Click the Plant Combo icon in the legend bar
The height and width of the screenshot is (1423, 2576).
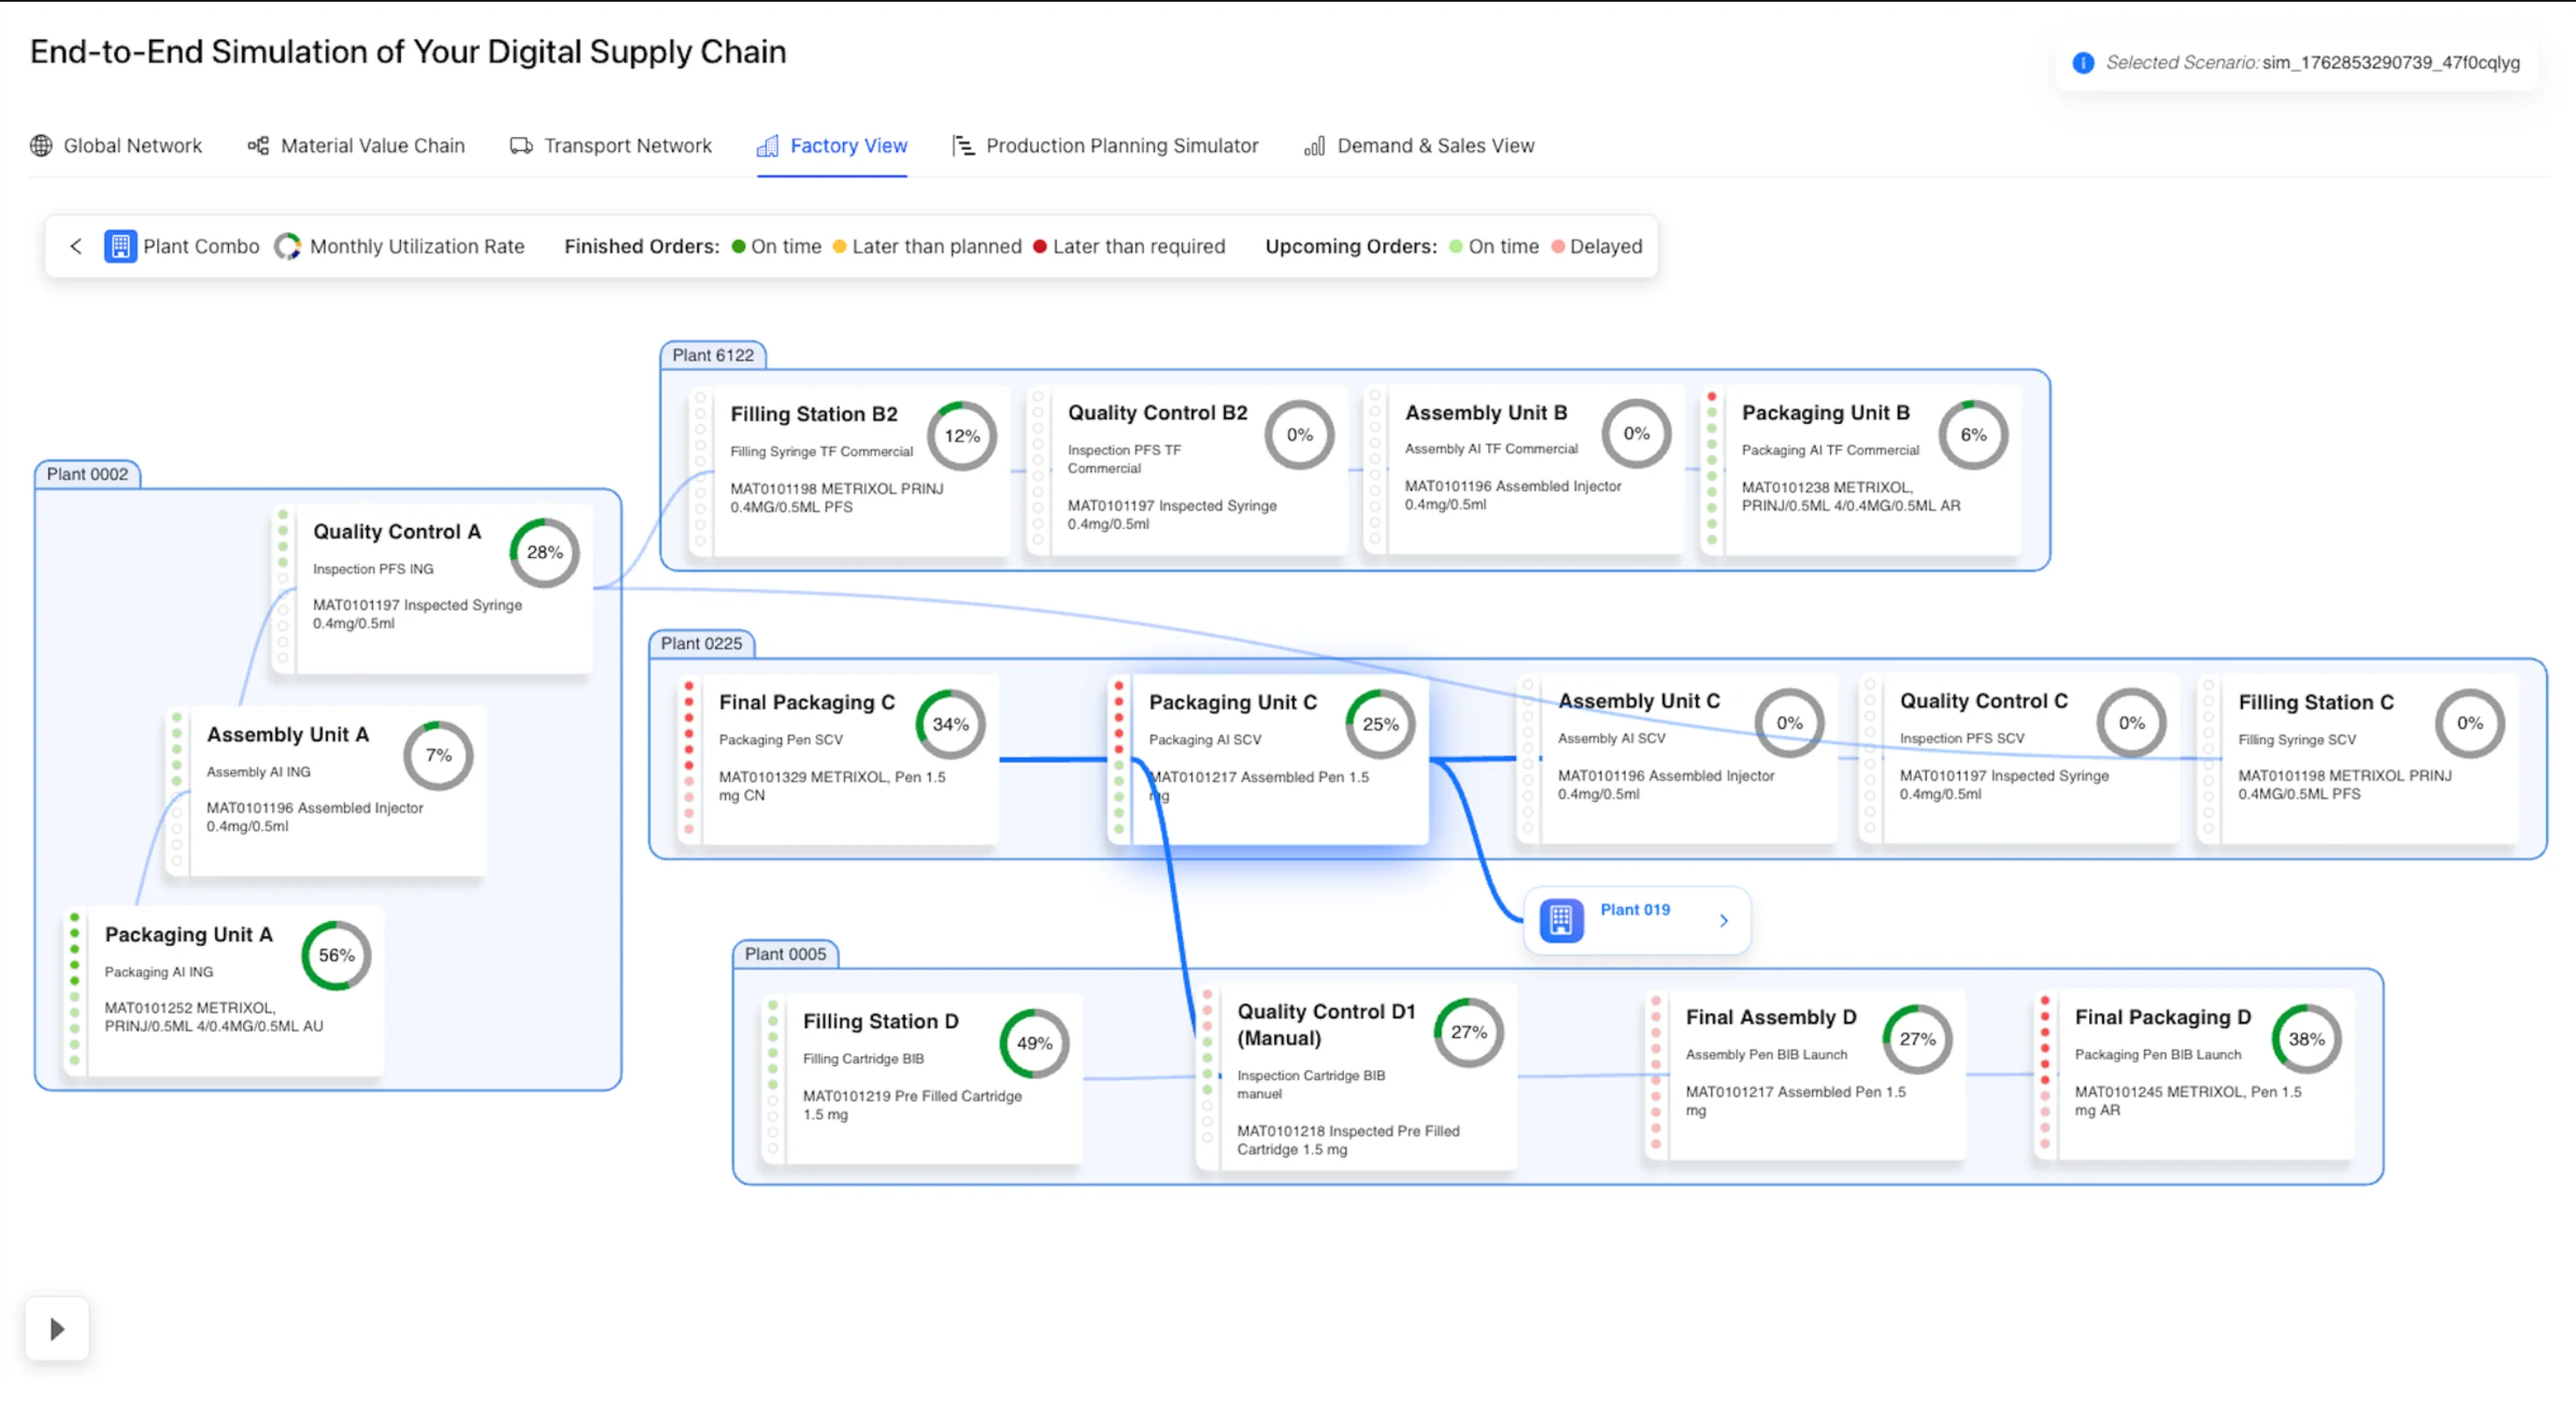click(120, 246)
